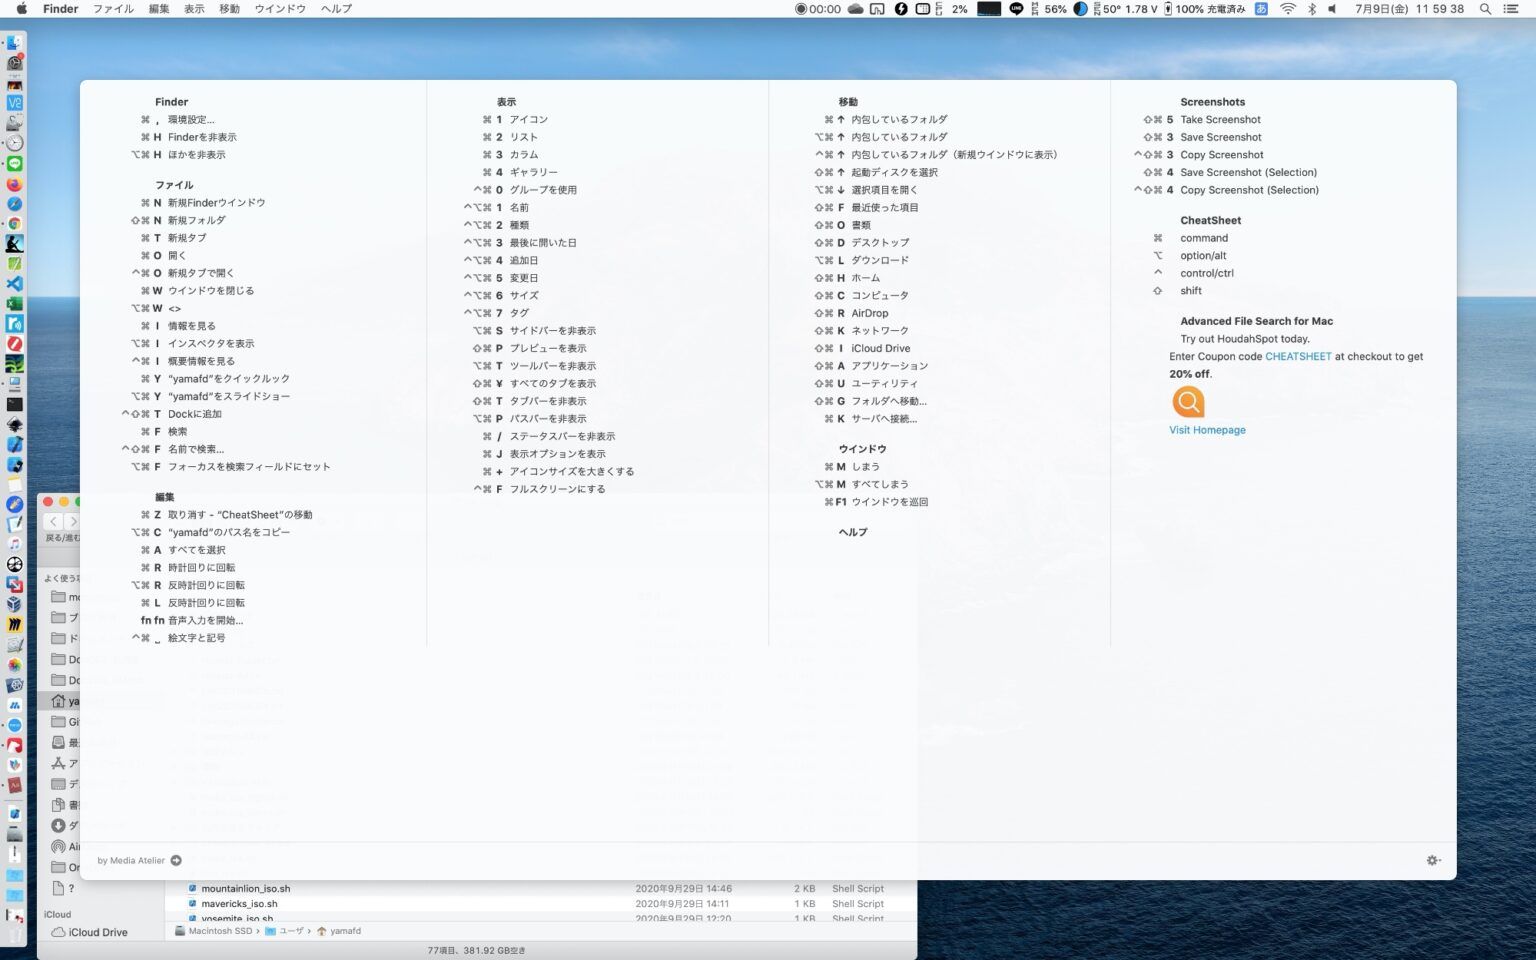The width and height of the screenshot is (1536, 960).
Task: Click the Finder back navigation chevron
Action: click(x=53, y=521)
